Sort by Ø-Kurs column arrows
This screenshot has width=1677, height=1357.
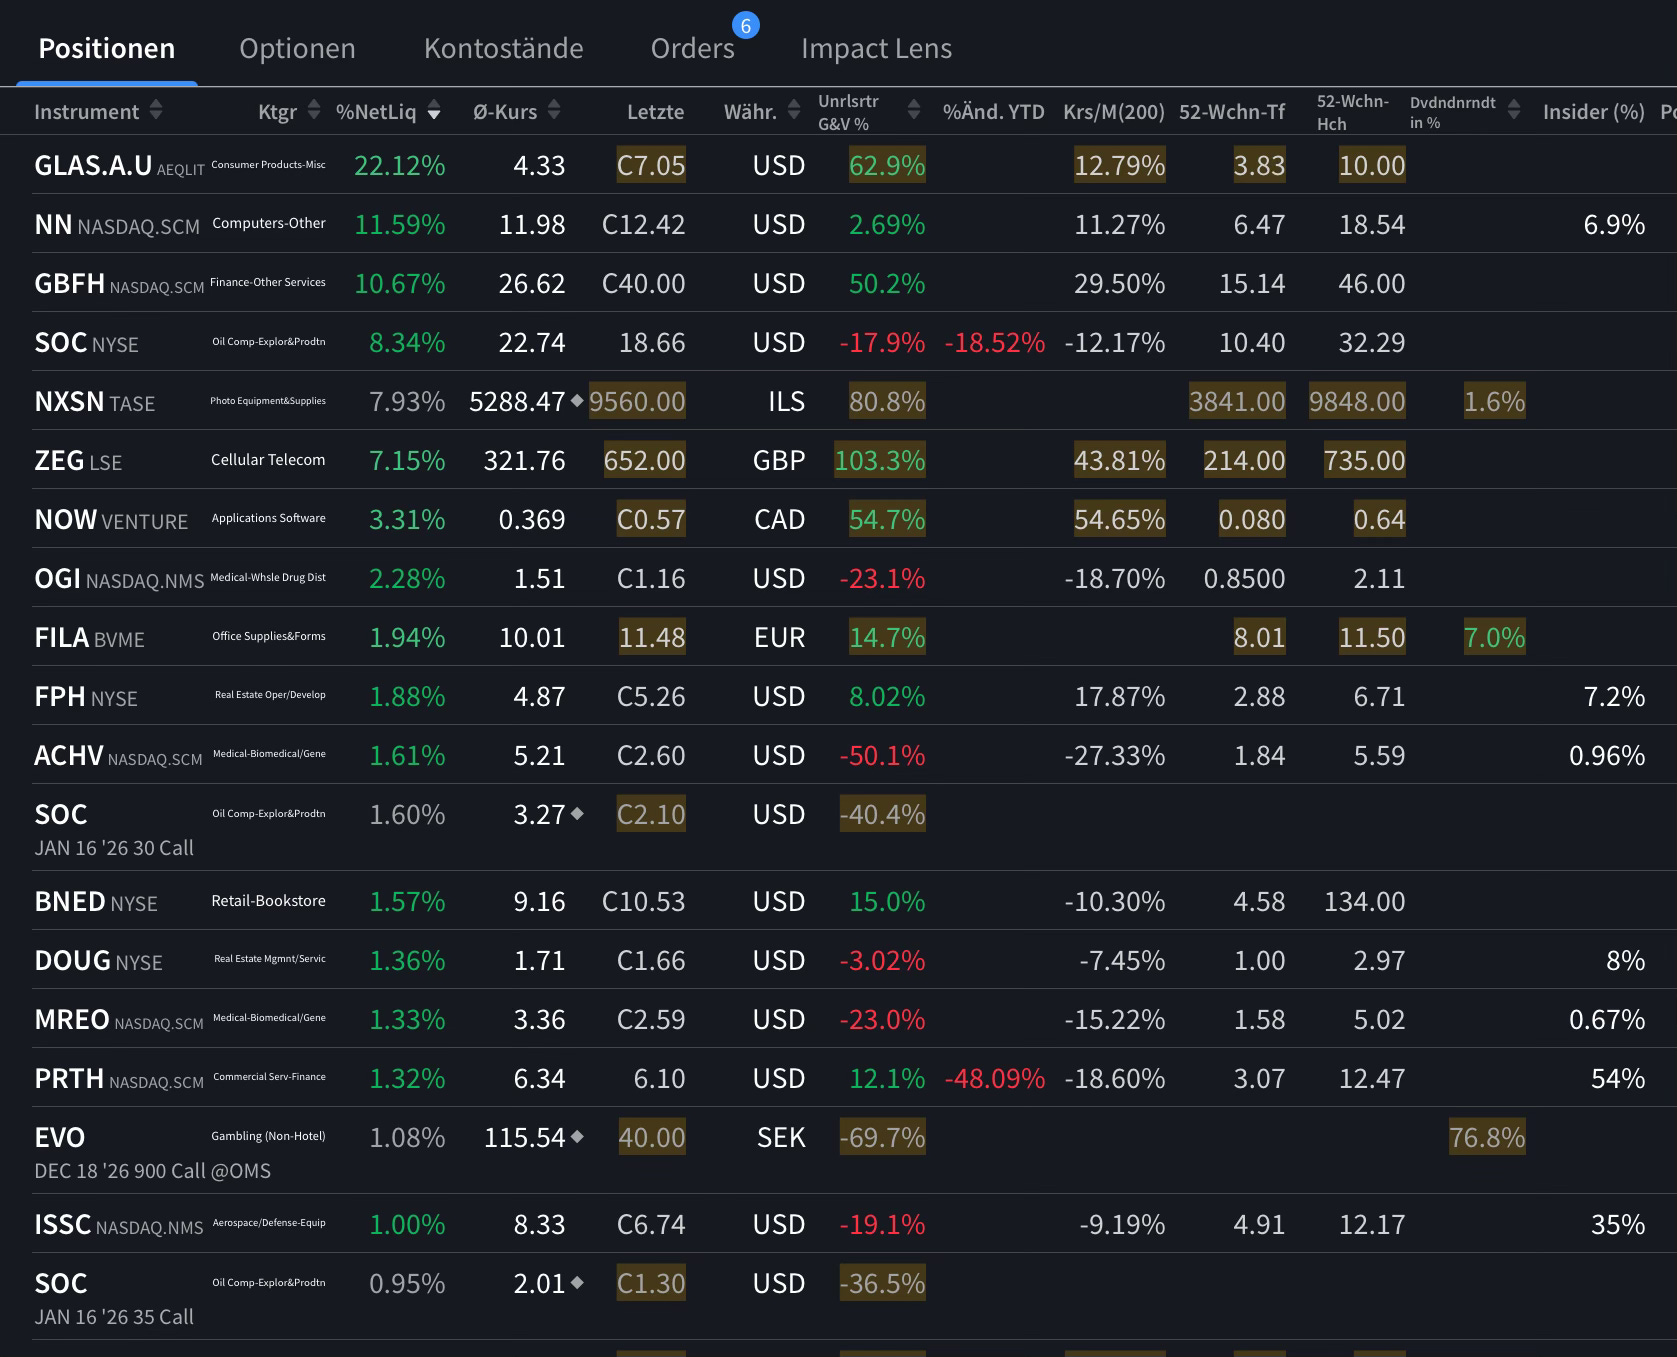[554, 110]
